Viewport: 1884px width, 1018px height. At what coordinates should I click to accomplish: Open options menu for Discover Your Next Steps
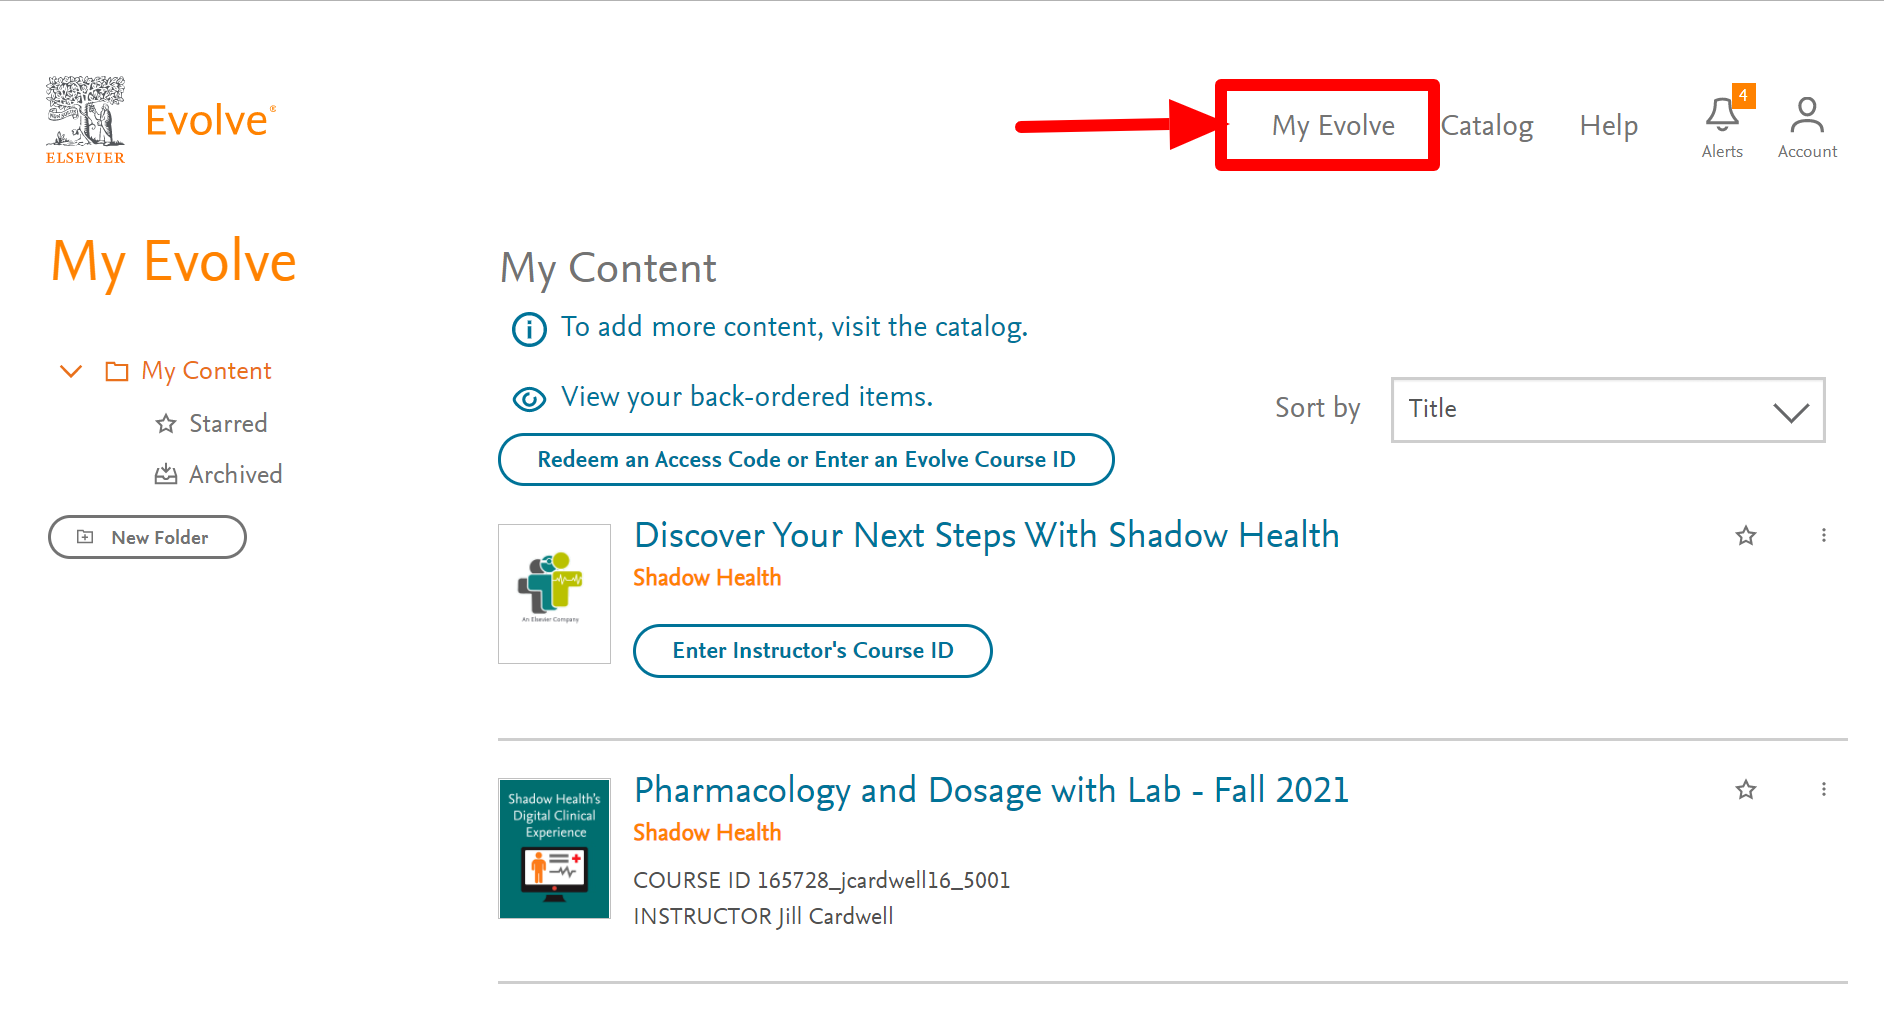tap(1823, 536)
